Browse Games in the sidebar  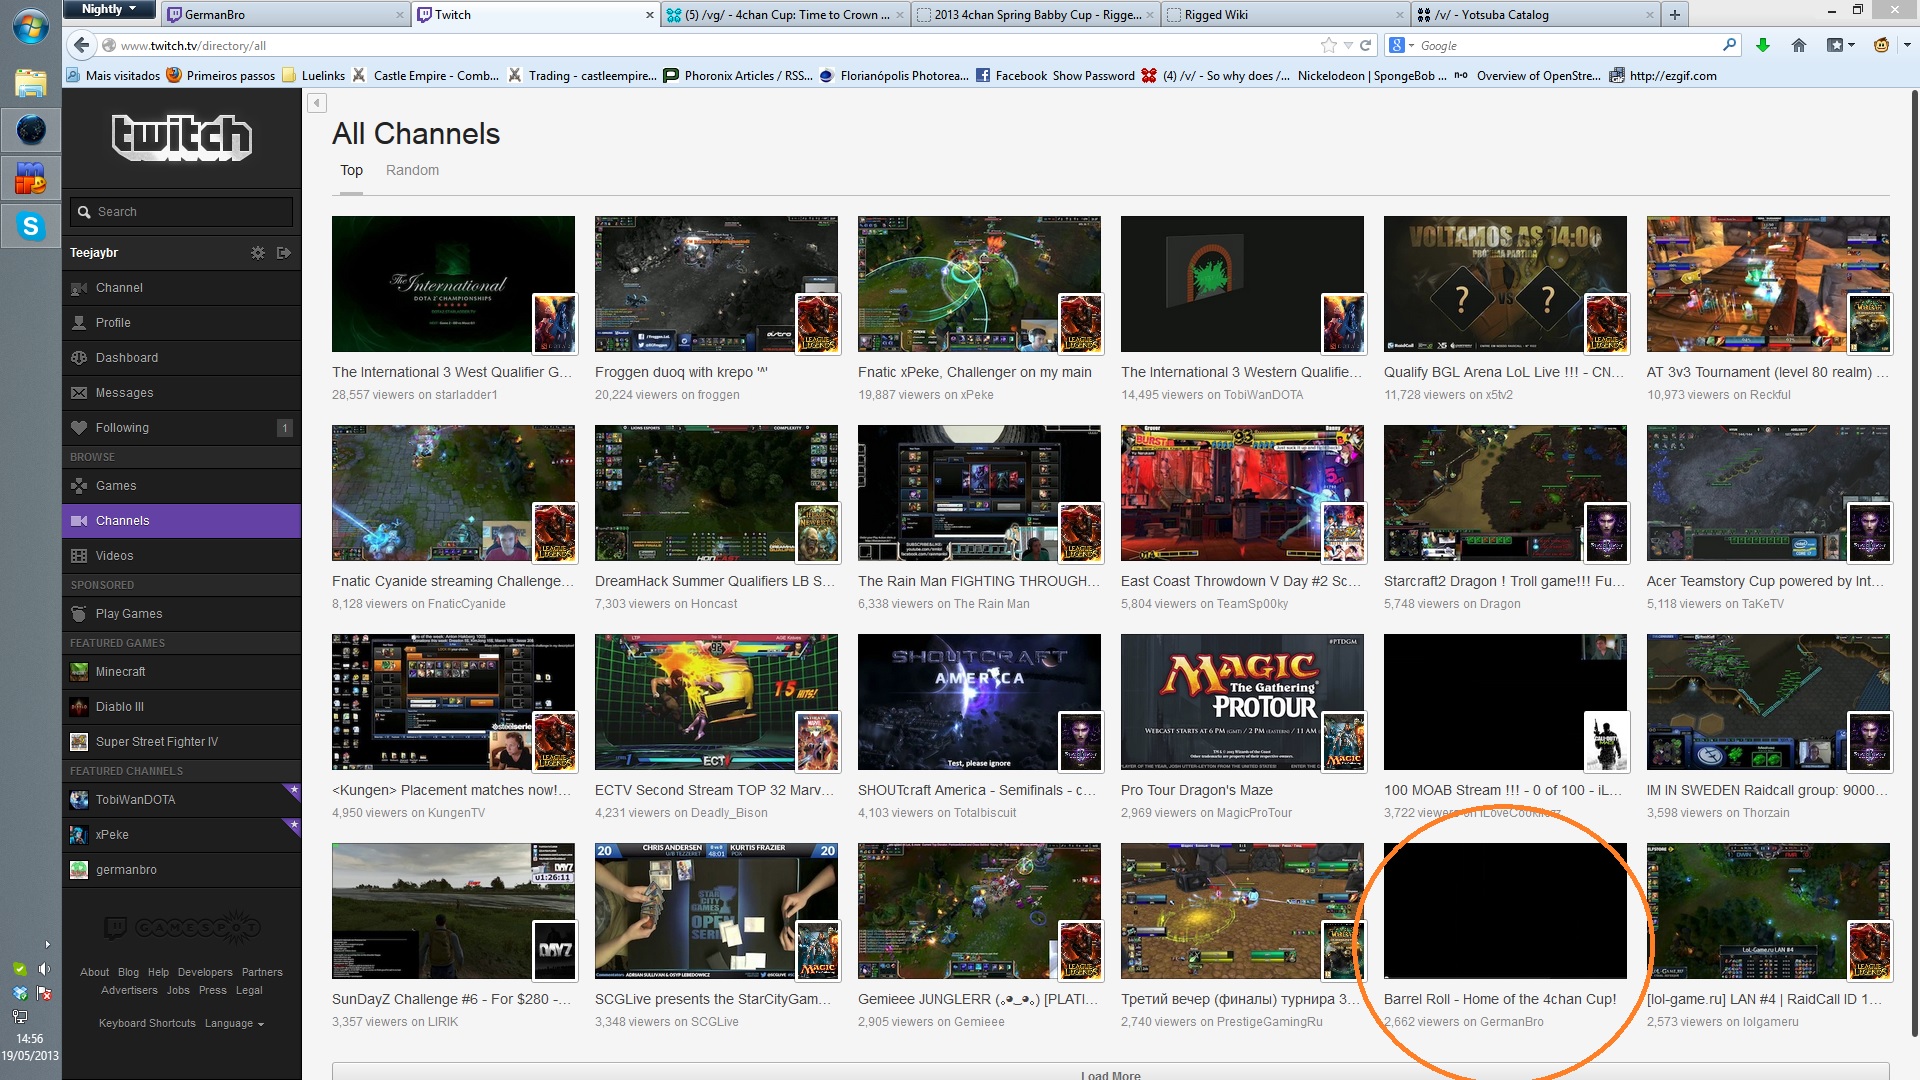(x=181, y=486)
